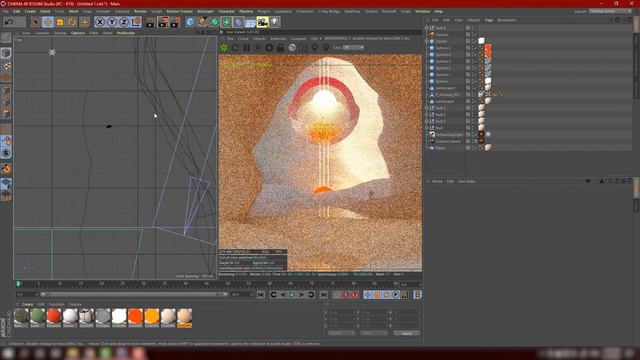This screenshot has width=640, height=360.
Task: Open the Octane channel dropdown
Action: pos(353,48)
